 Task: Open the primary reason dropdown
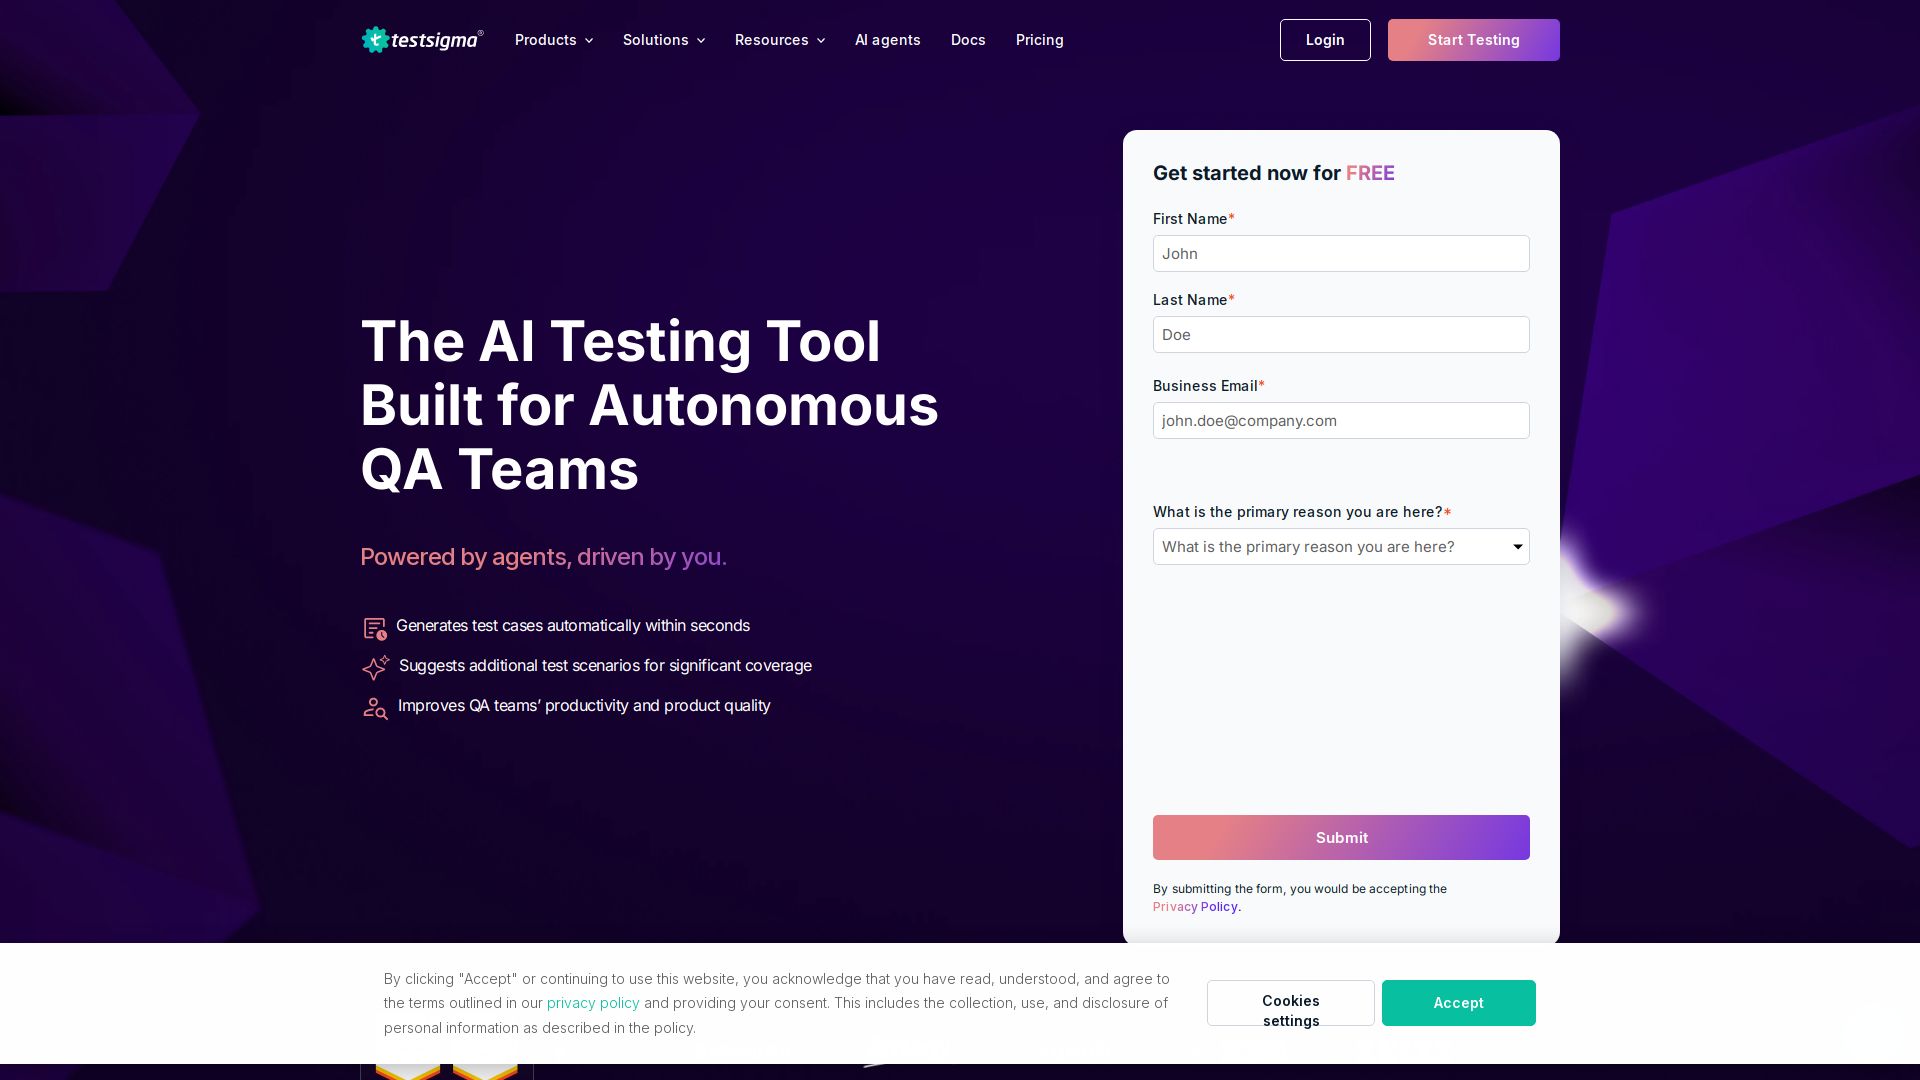pos(1341,547)
